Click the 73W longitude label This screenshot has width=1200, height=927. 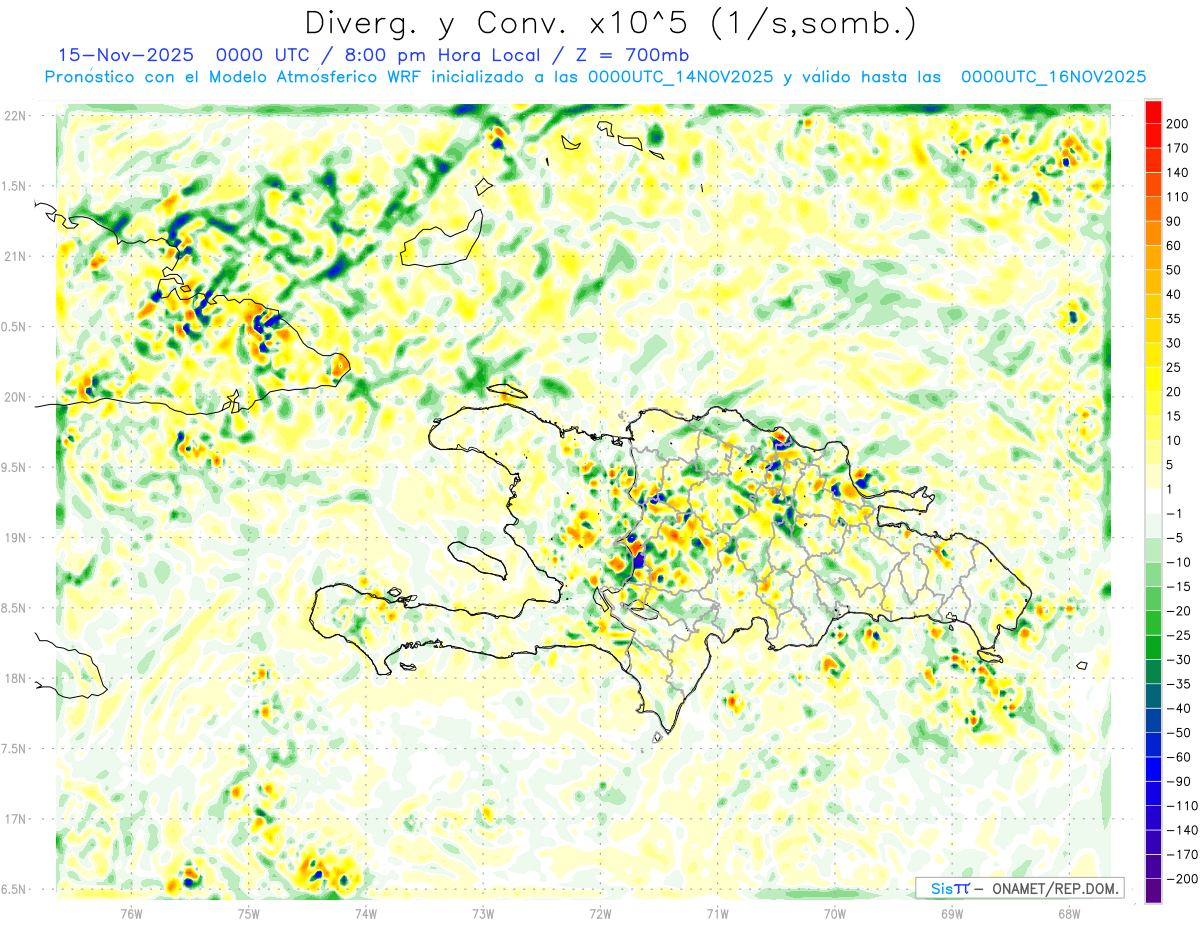(x=483, y=914)
